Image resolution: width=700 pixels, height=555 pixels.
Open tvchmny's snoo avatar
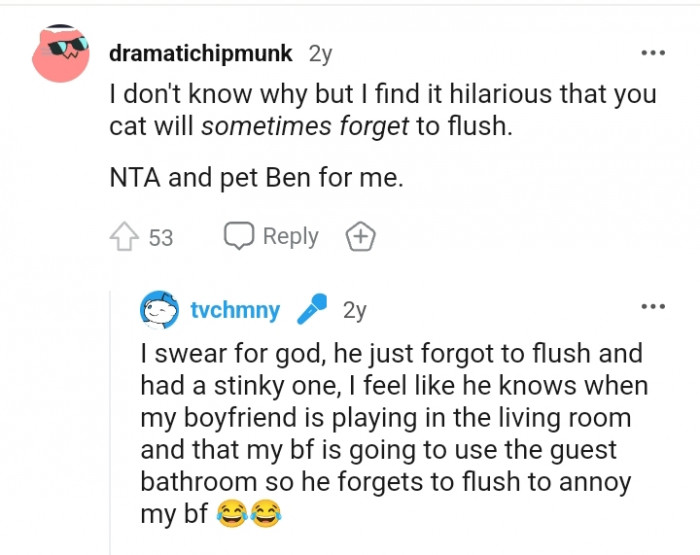(x=159, y=309)
